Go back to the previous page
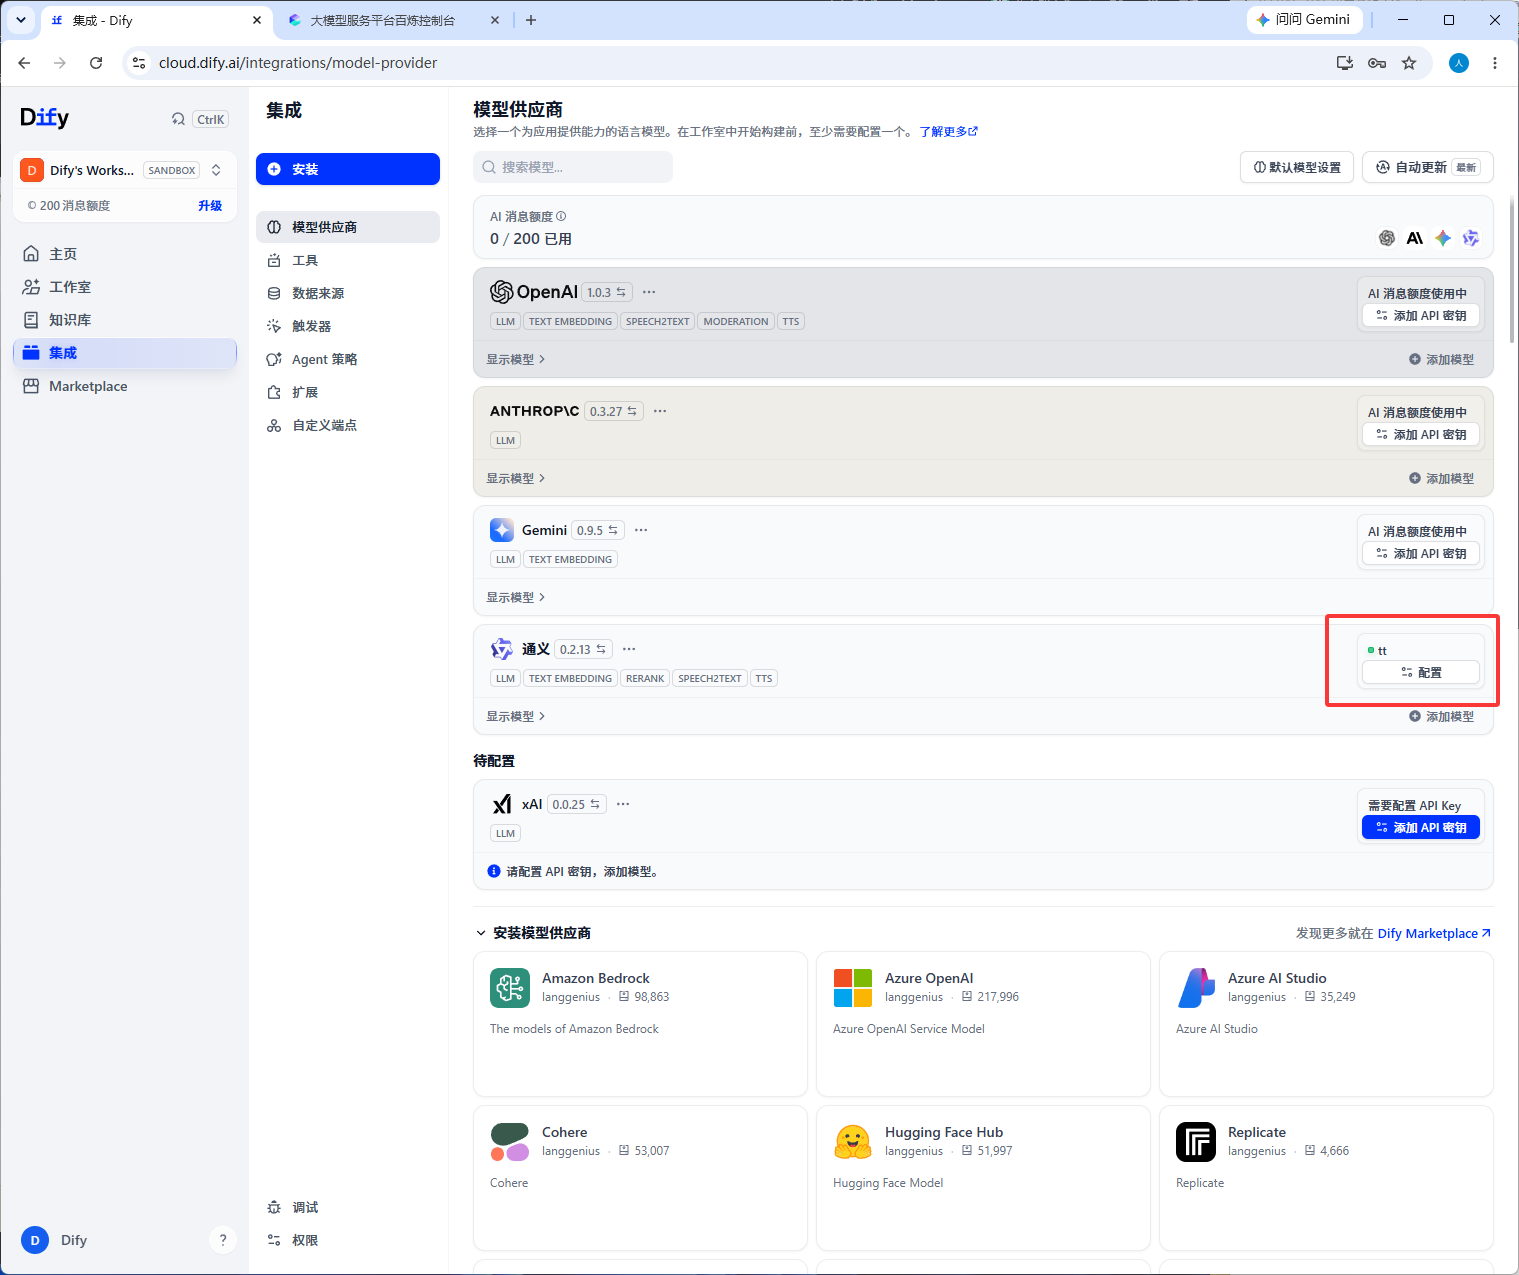 (24, 63)
